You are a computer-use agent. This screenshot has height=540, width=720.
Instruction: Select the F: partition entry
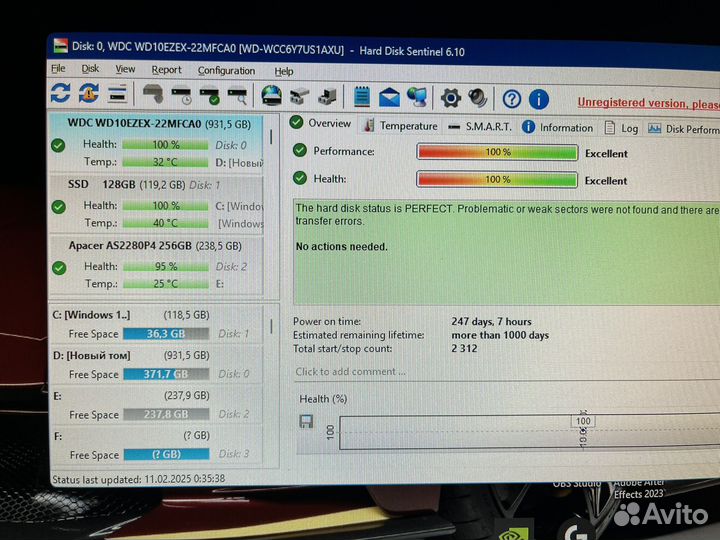pos(156,445)
